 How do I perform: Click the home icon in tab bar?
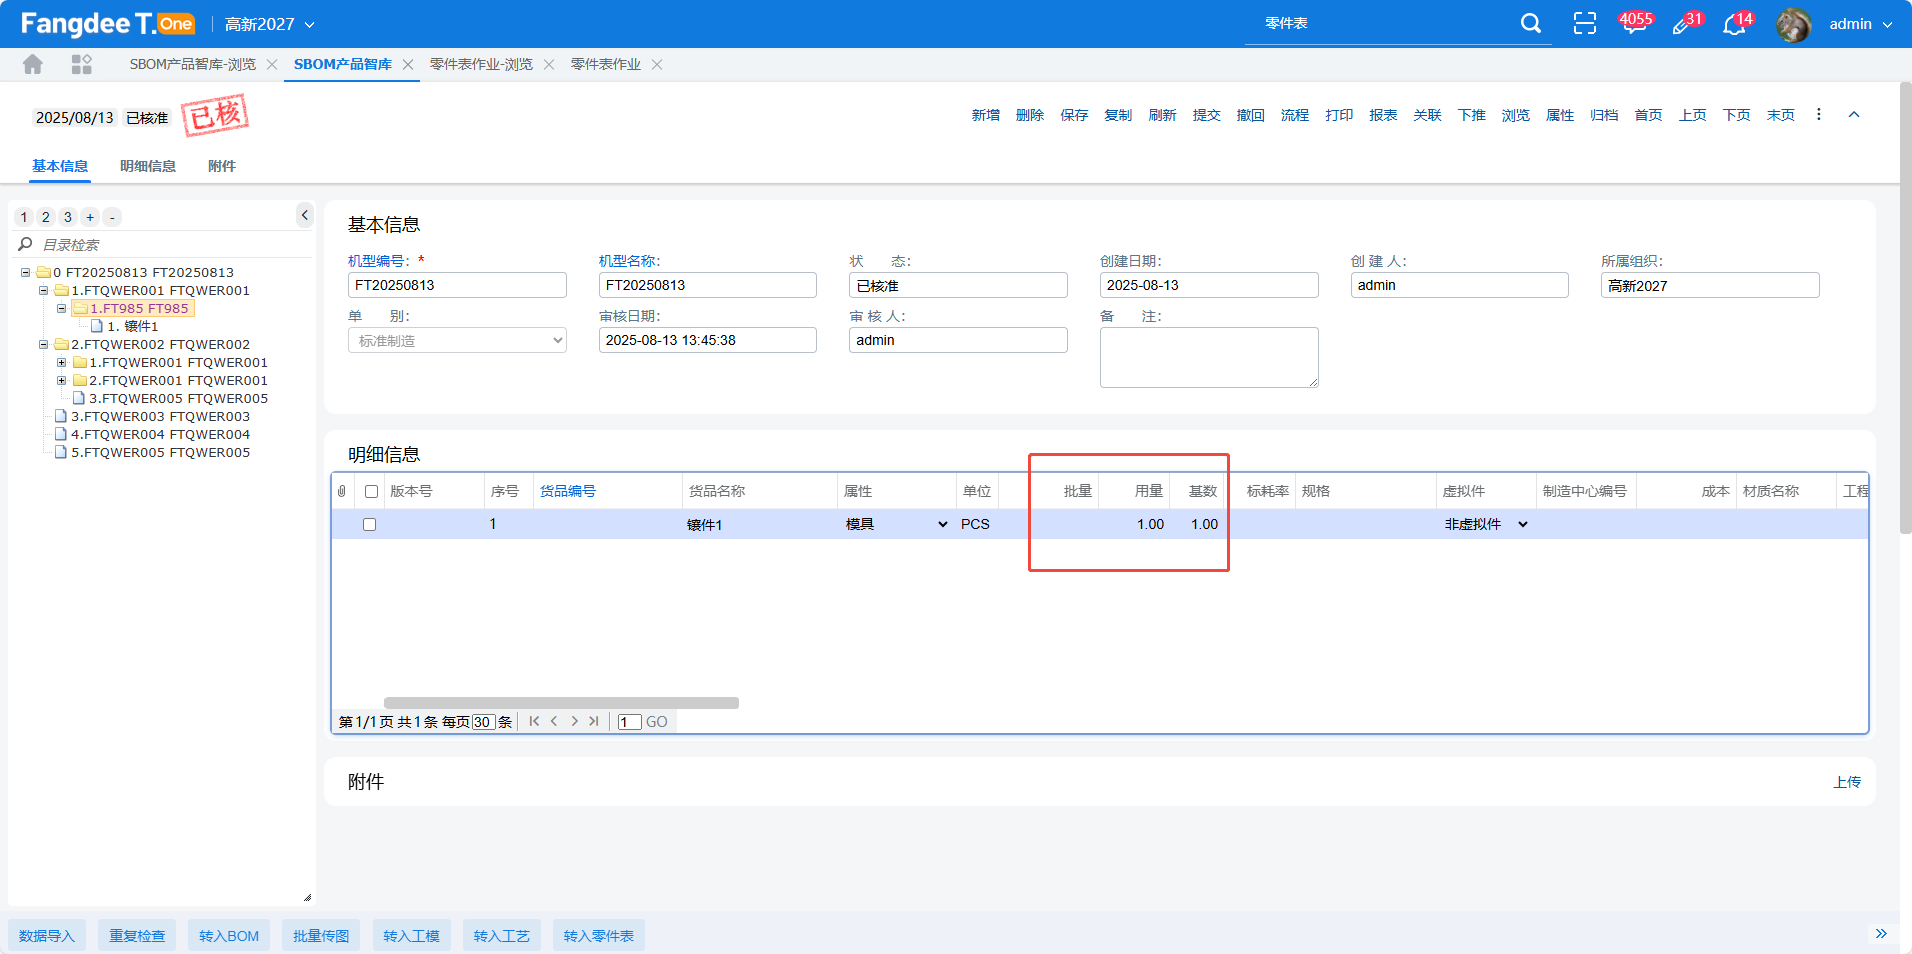click(33, 65)
